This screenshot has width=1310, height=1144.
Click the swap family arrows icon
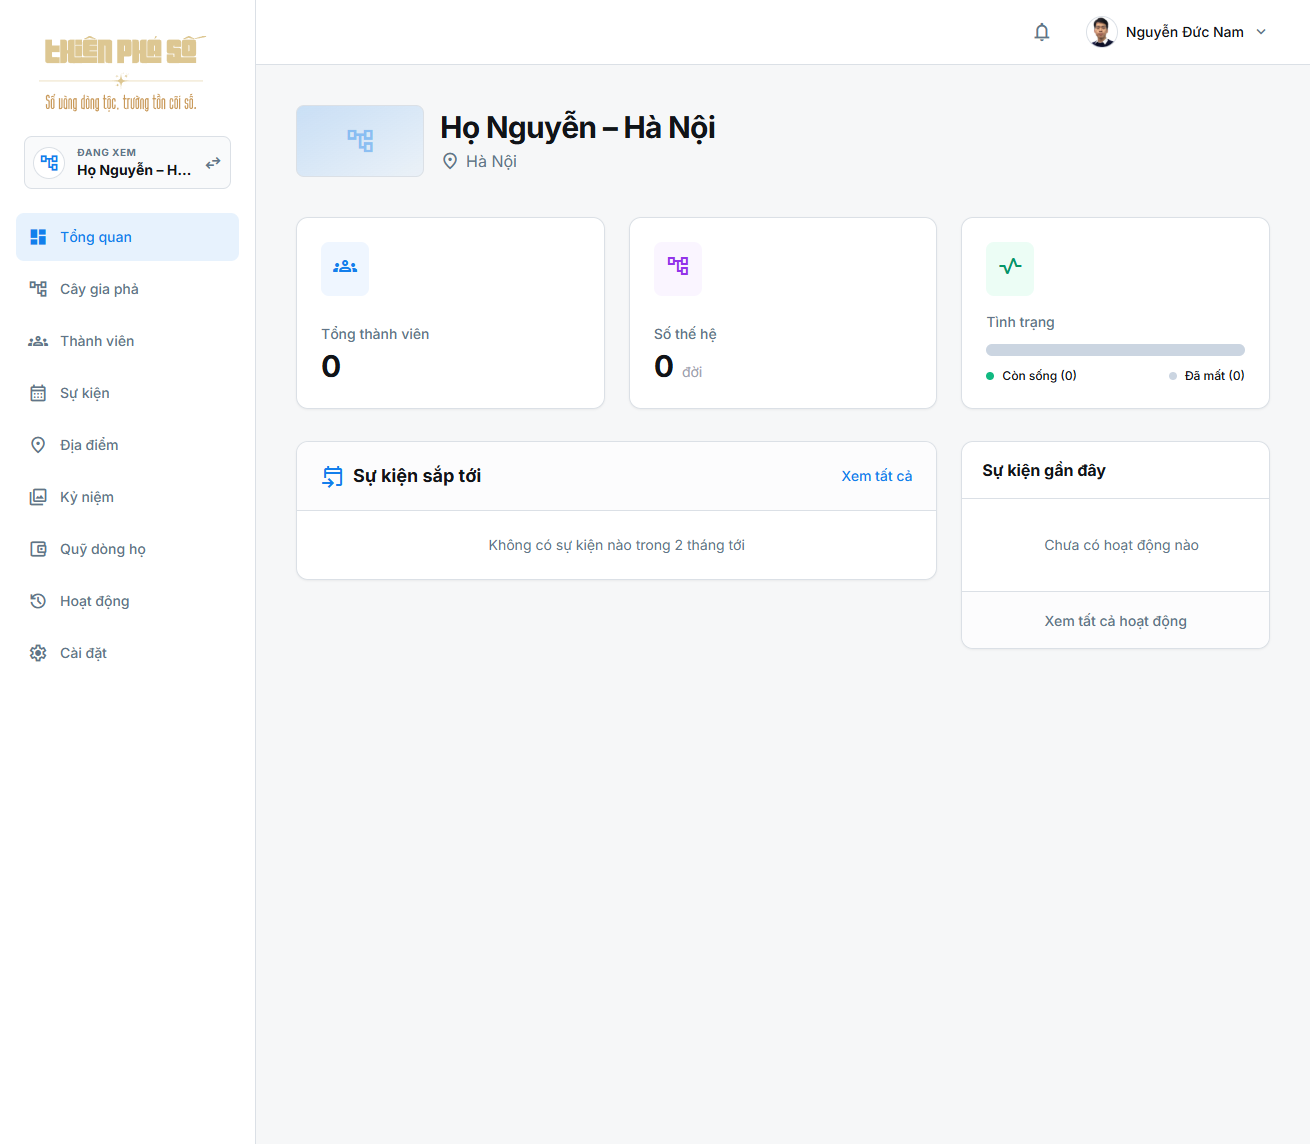[x=213, y=163]
